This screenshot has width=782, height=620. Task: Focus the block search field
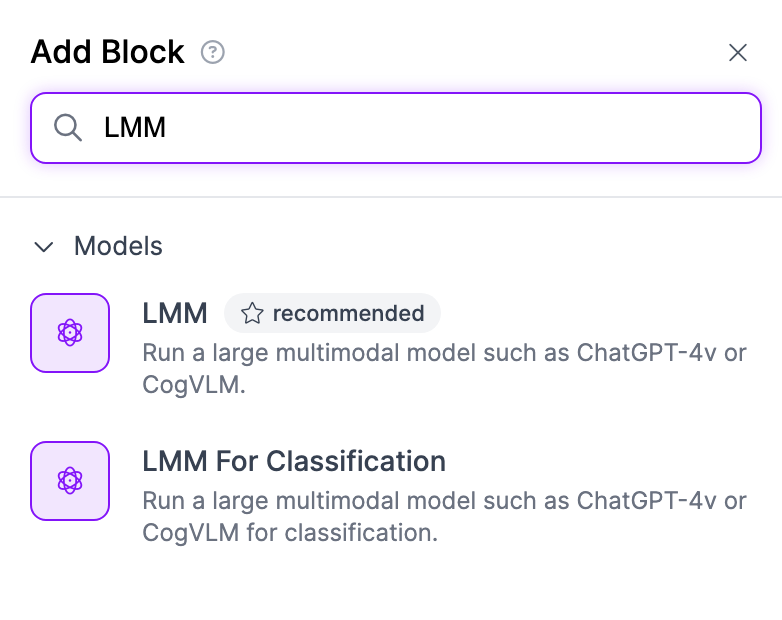[395, 128]
